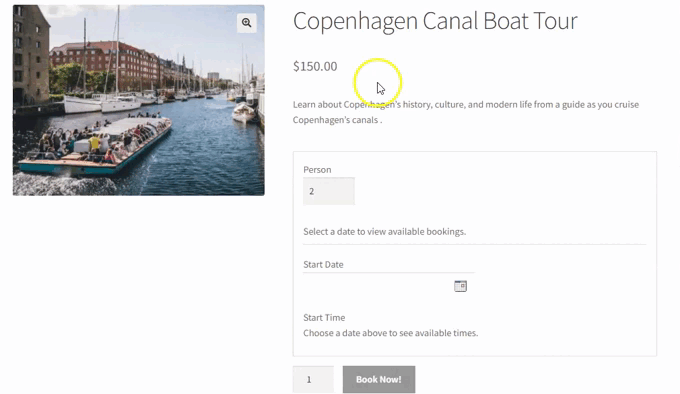Click the Start Time label
680x394 pixels.
coord(324,318)
